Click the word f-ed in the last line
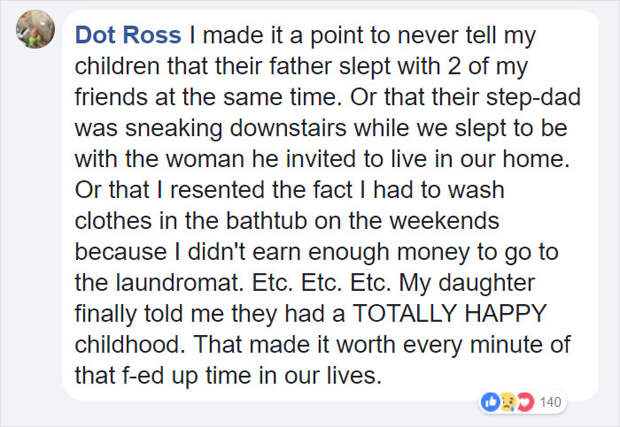The height and width of the screenshot is (427, 620). click(143, 375)
